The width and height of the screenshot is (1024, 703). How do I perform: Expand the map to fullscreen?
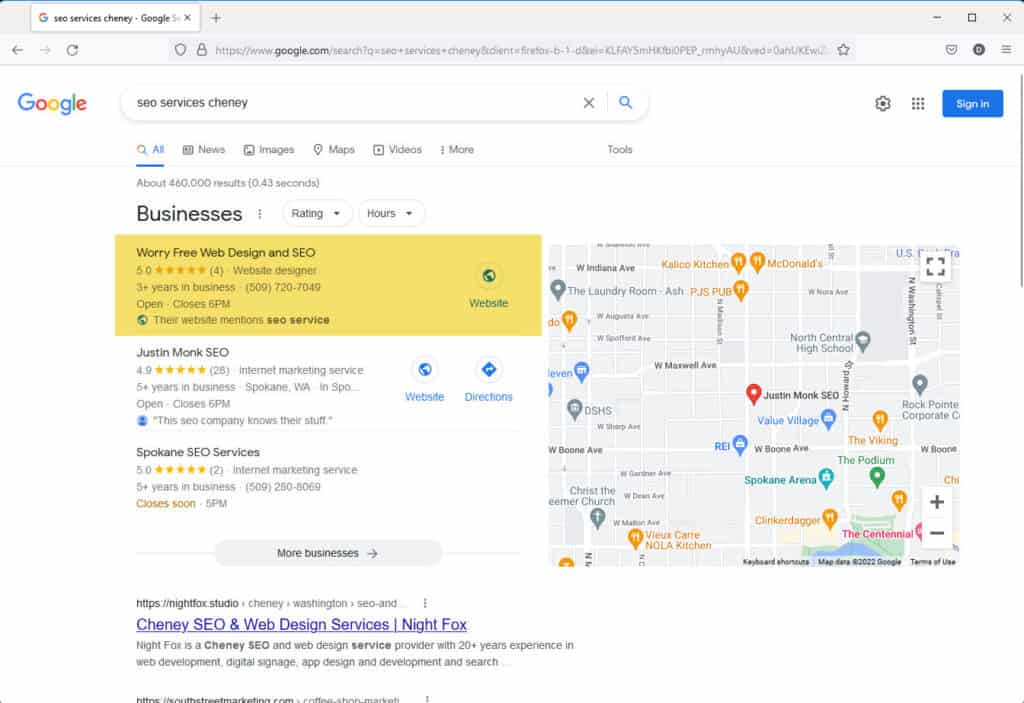click(935, 267)
